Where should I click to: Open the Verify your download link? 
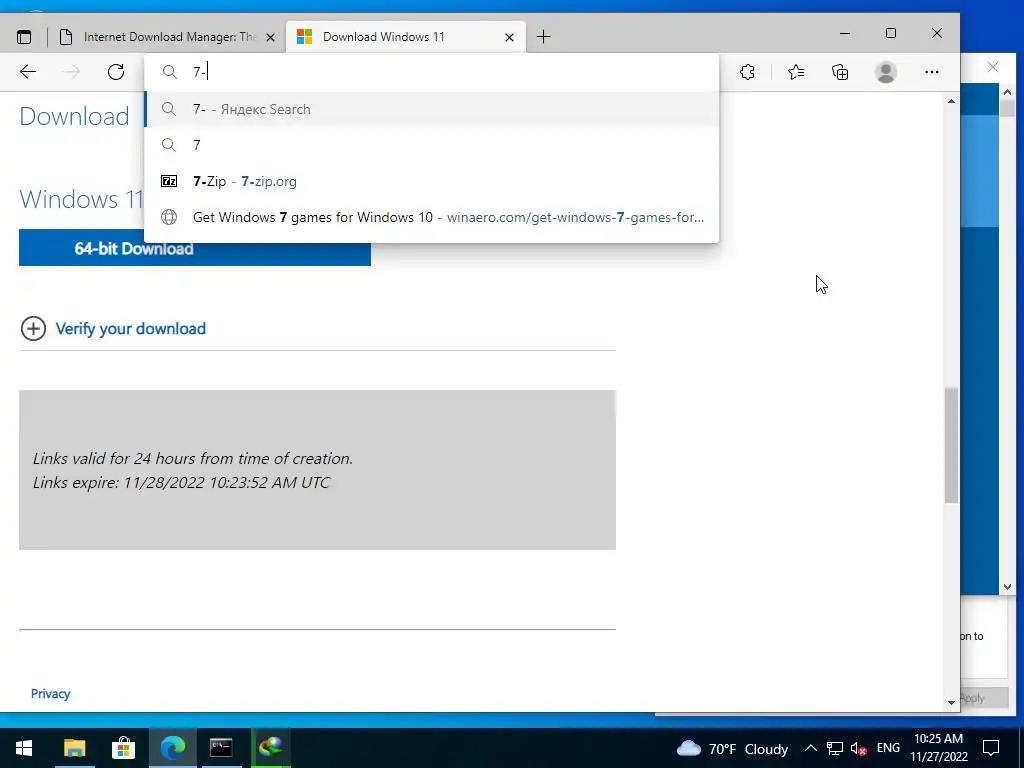coord(131,328)
